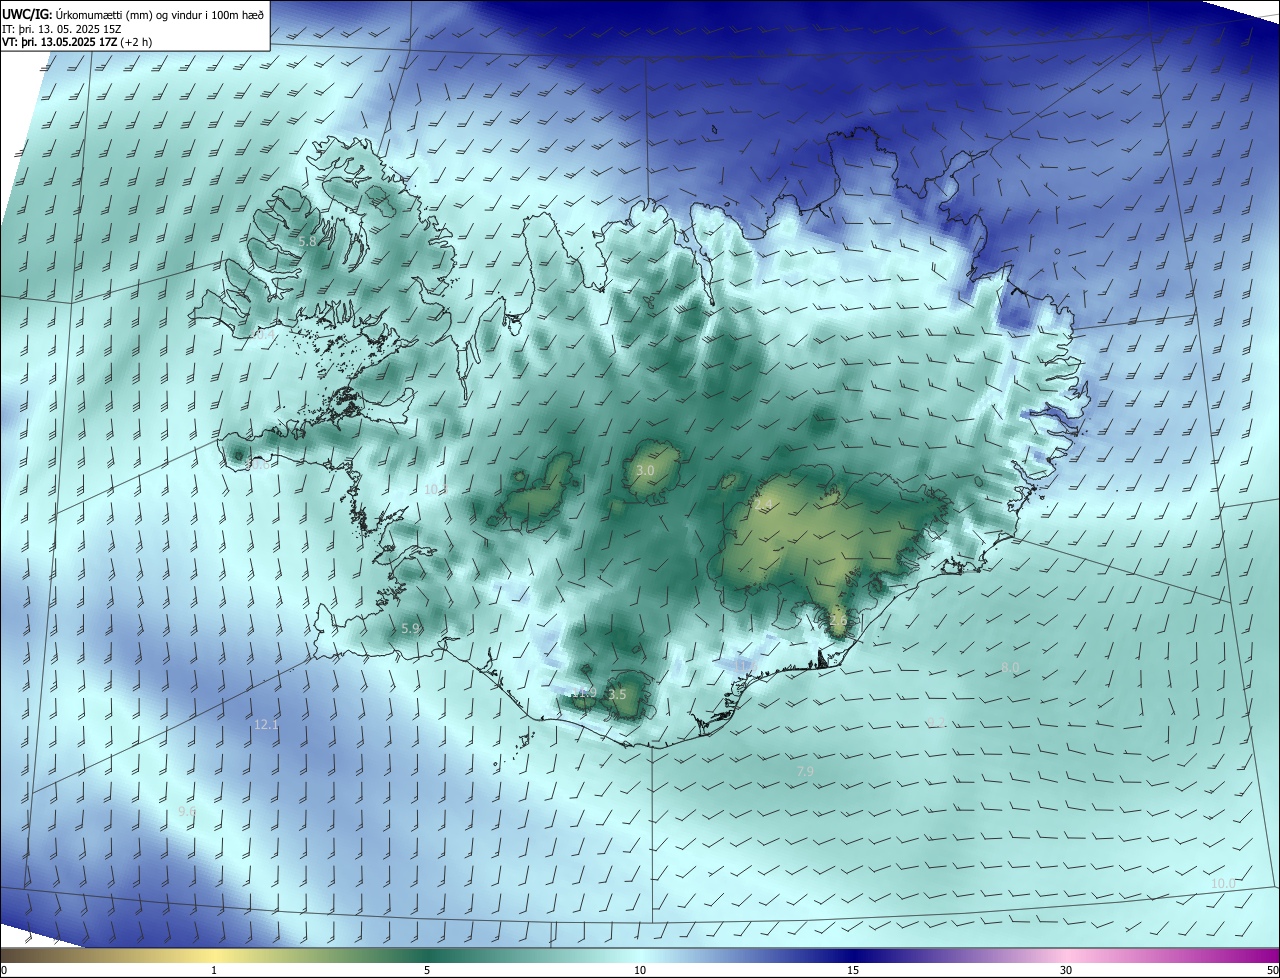The image size is (1280, 978).
Task: Select the valid time line "VT: þri. 13.05.2025 17Z (+2 h)"
Action: [78, 42]
